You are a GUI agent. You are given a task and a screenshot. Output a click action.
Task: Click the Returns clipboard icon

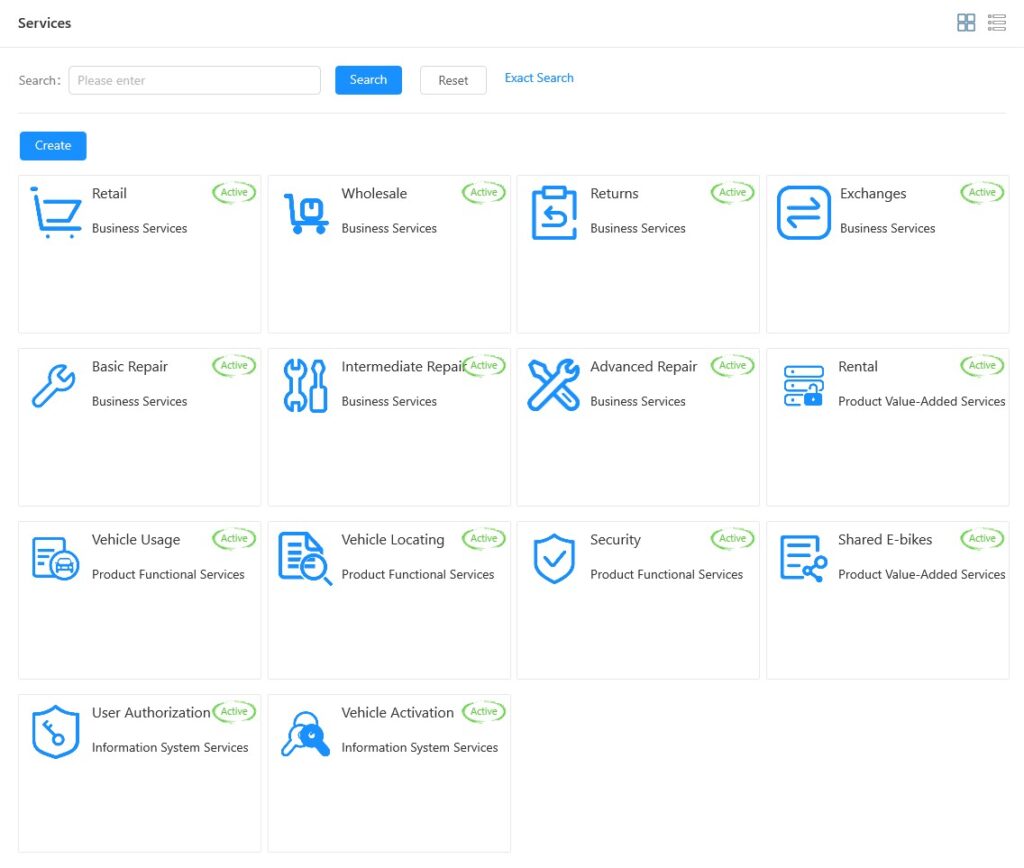(x=554, y=213)
